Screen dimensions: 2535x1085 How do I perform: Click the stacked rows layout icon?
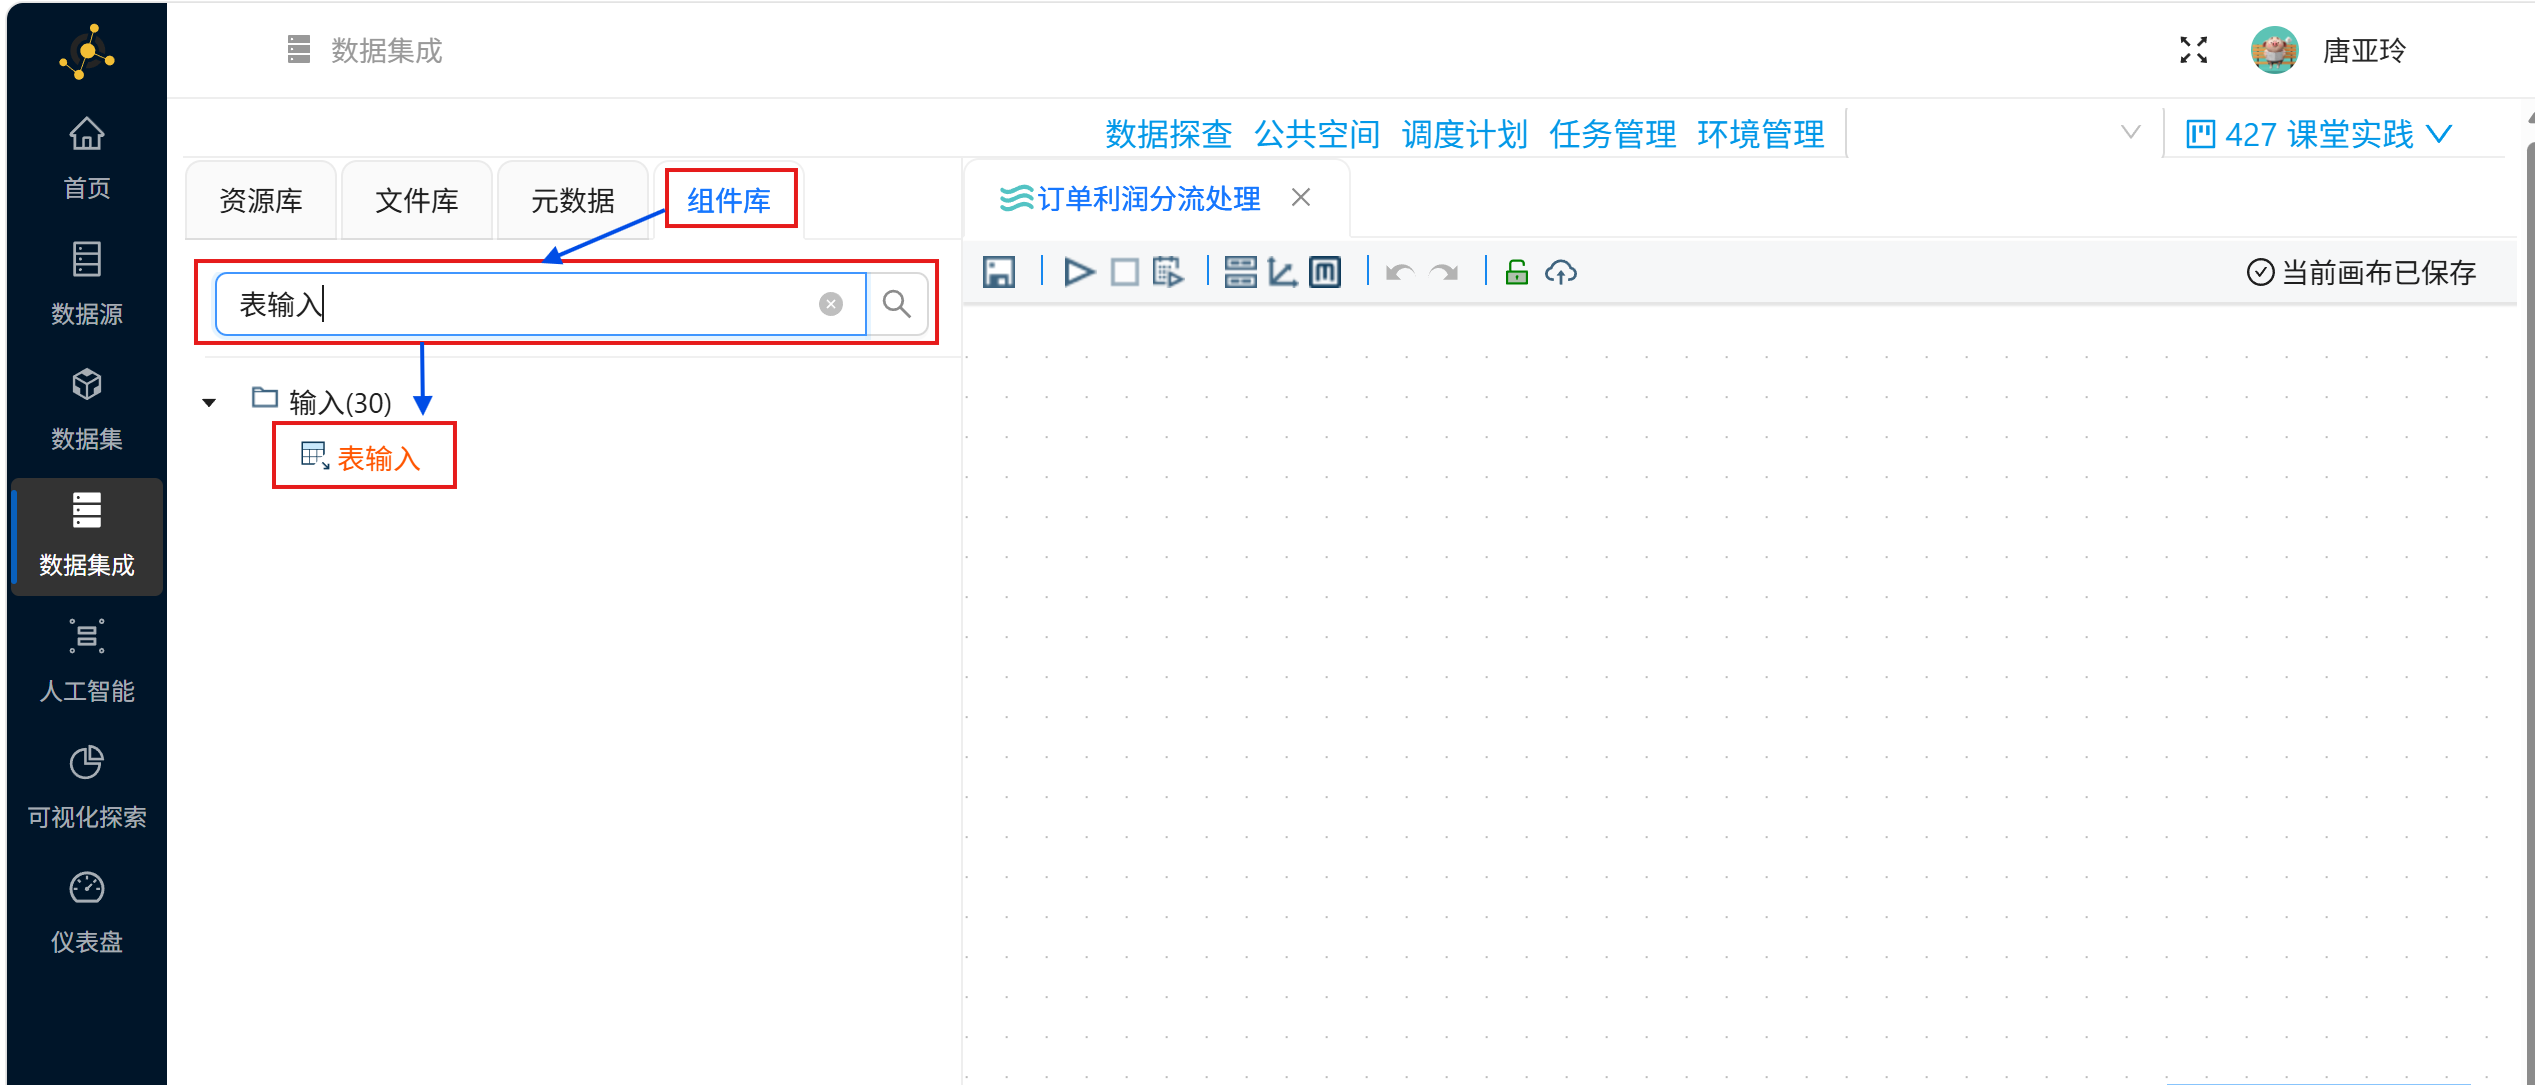pyautogui.click(x=1240, y=272)
